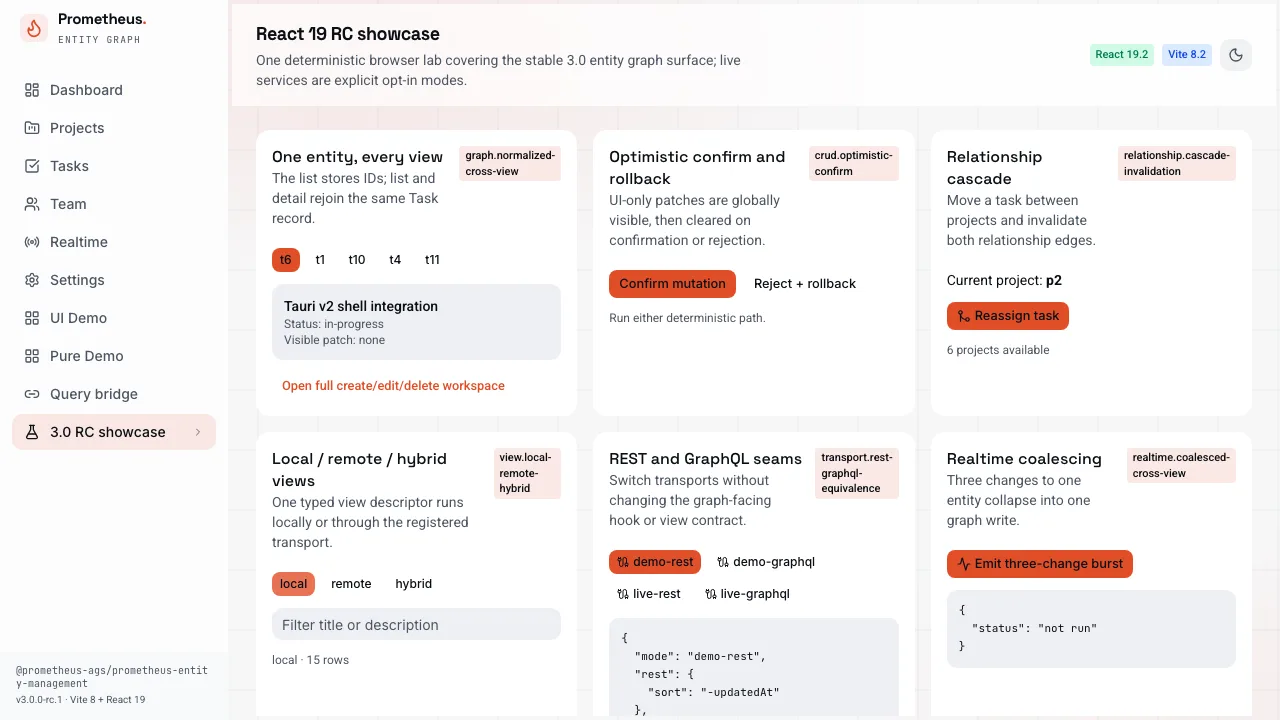This screenshot has width=1280, height=720.
Task: Emit the three-change burst
Action: point(1040,564)
